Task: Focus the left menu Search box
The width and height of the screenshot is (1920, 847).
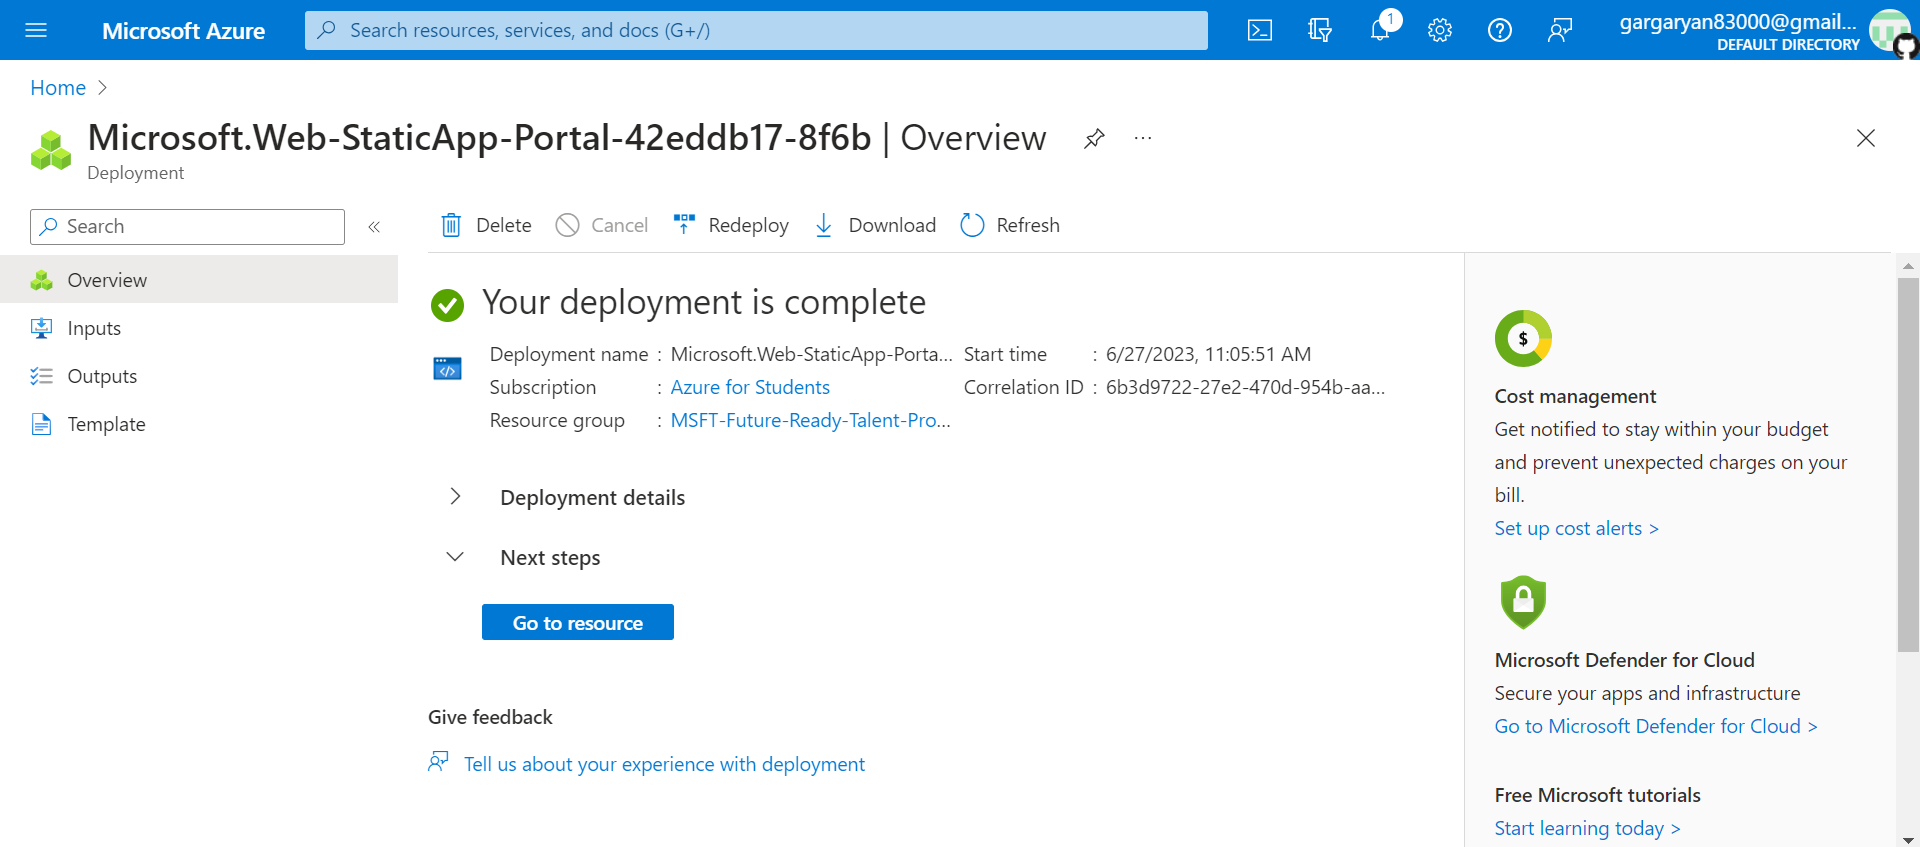Action: coord(187,227)
